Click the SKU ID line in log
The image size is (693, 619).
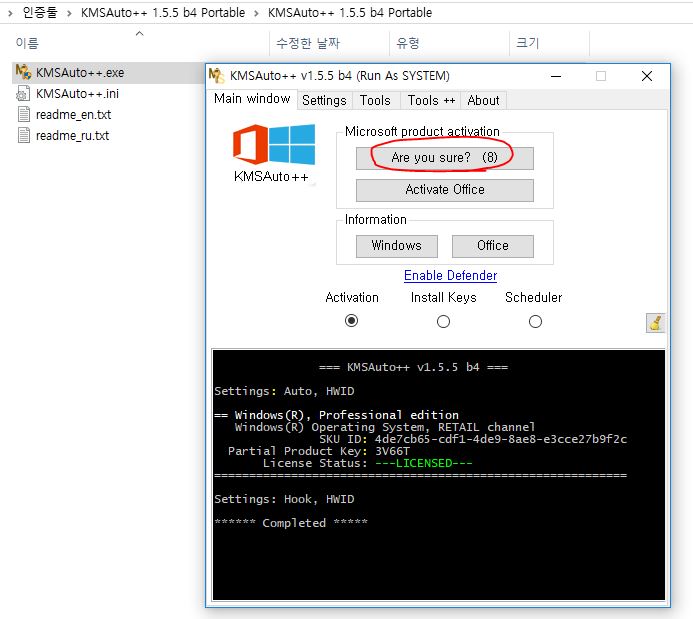472,439
